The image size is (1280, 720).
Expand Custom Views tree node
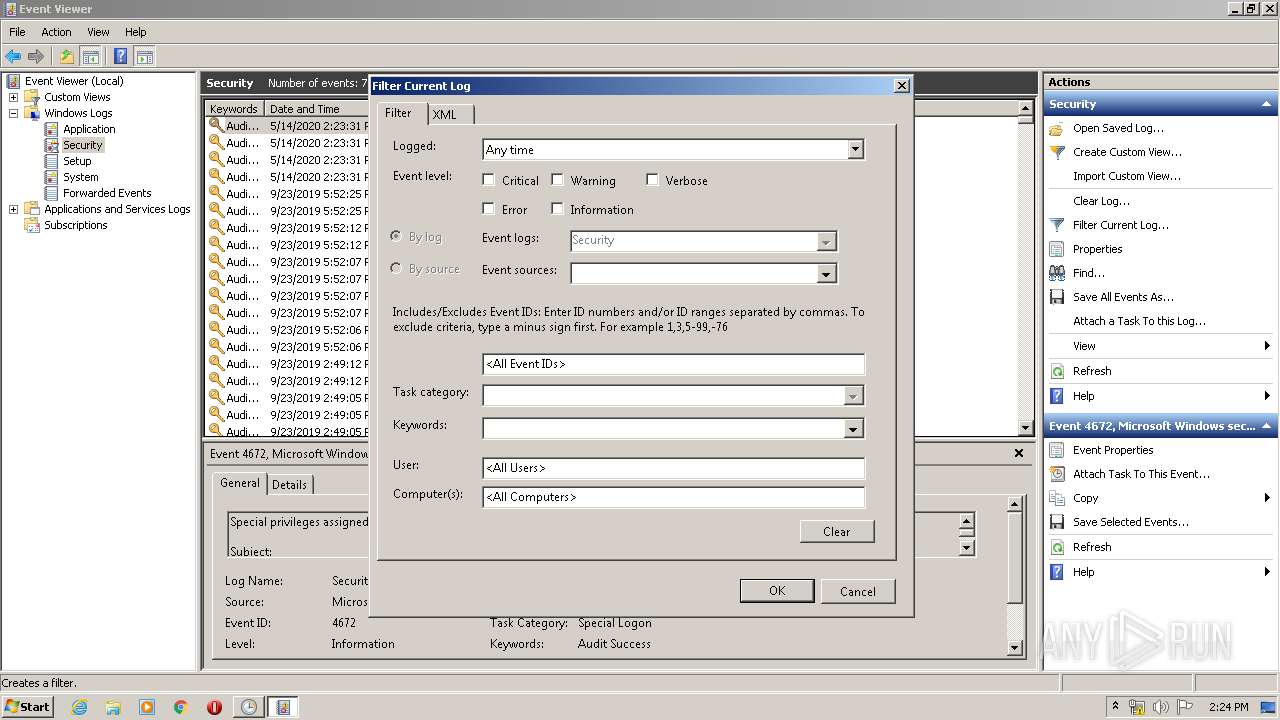pyautogui.click(x=13, y=97)
